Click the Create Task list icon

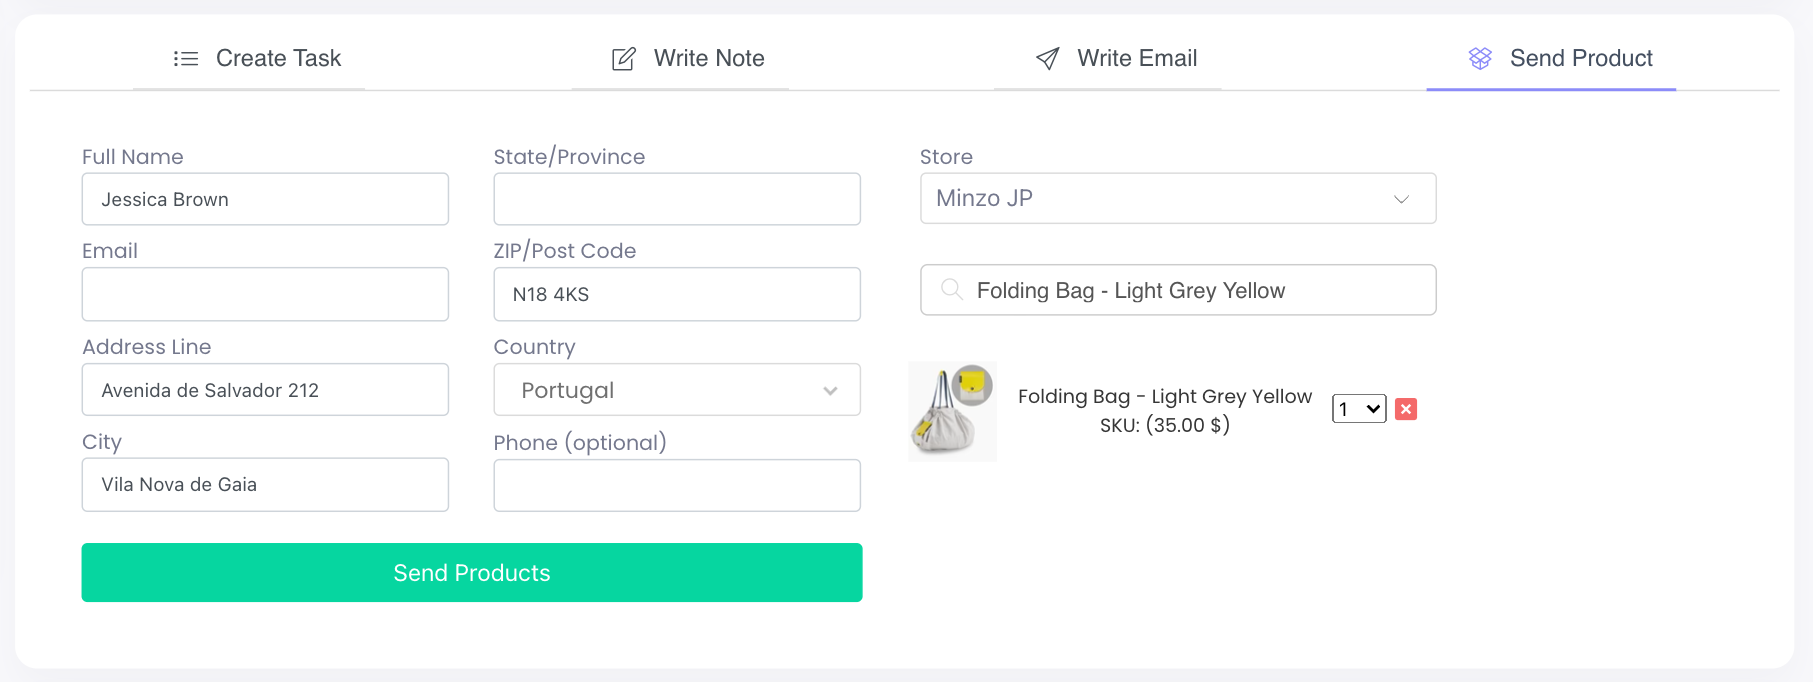tap(185, 59)
